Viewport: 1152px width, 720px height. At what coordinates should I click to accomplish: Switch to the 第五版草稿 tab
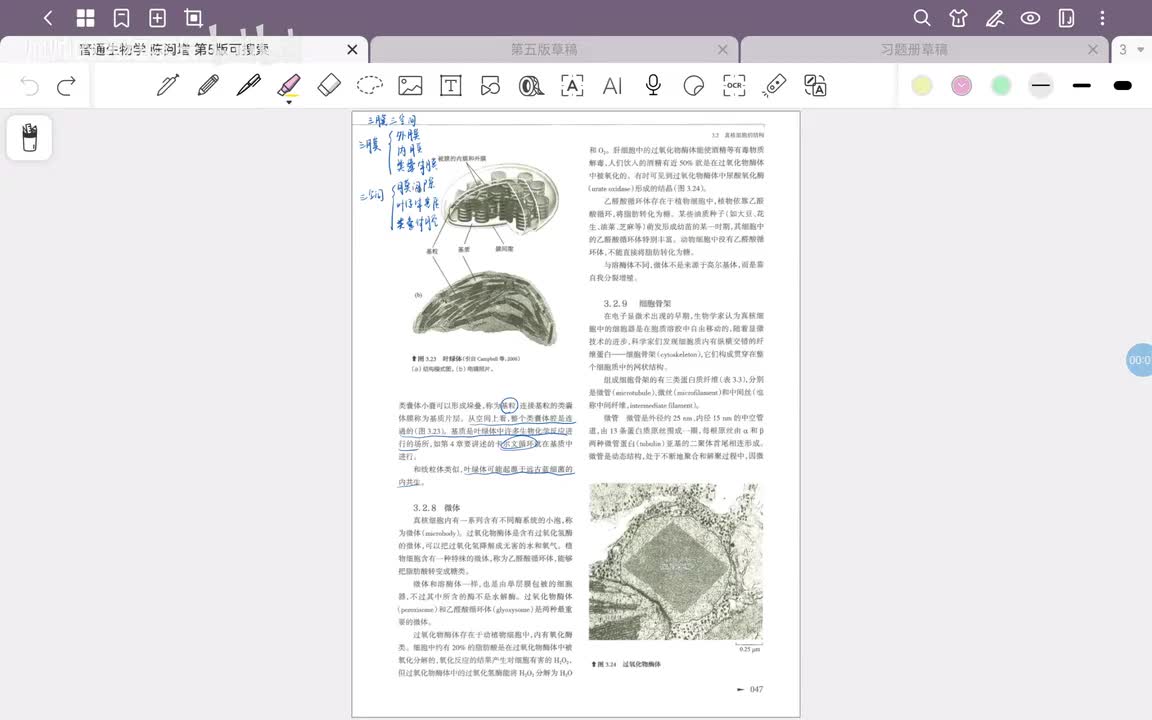[544, 49]
